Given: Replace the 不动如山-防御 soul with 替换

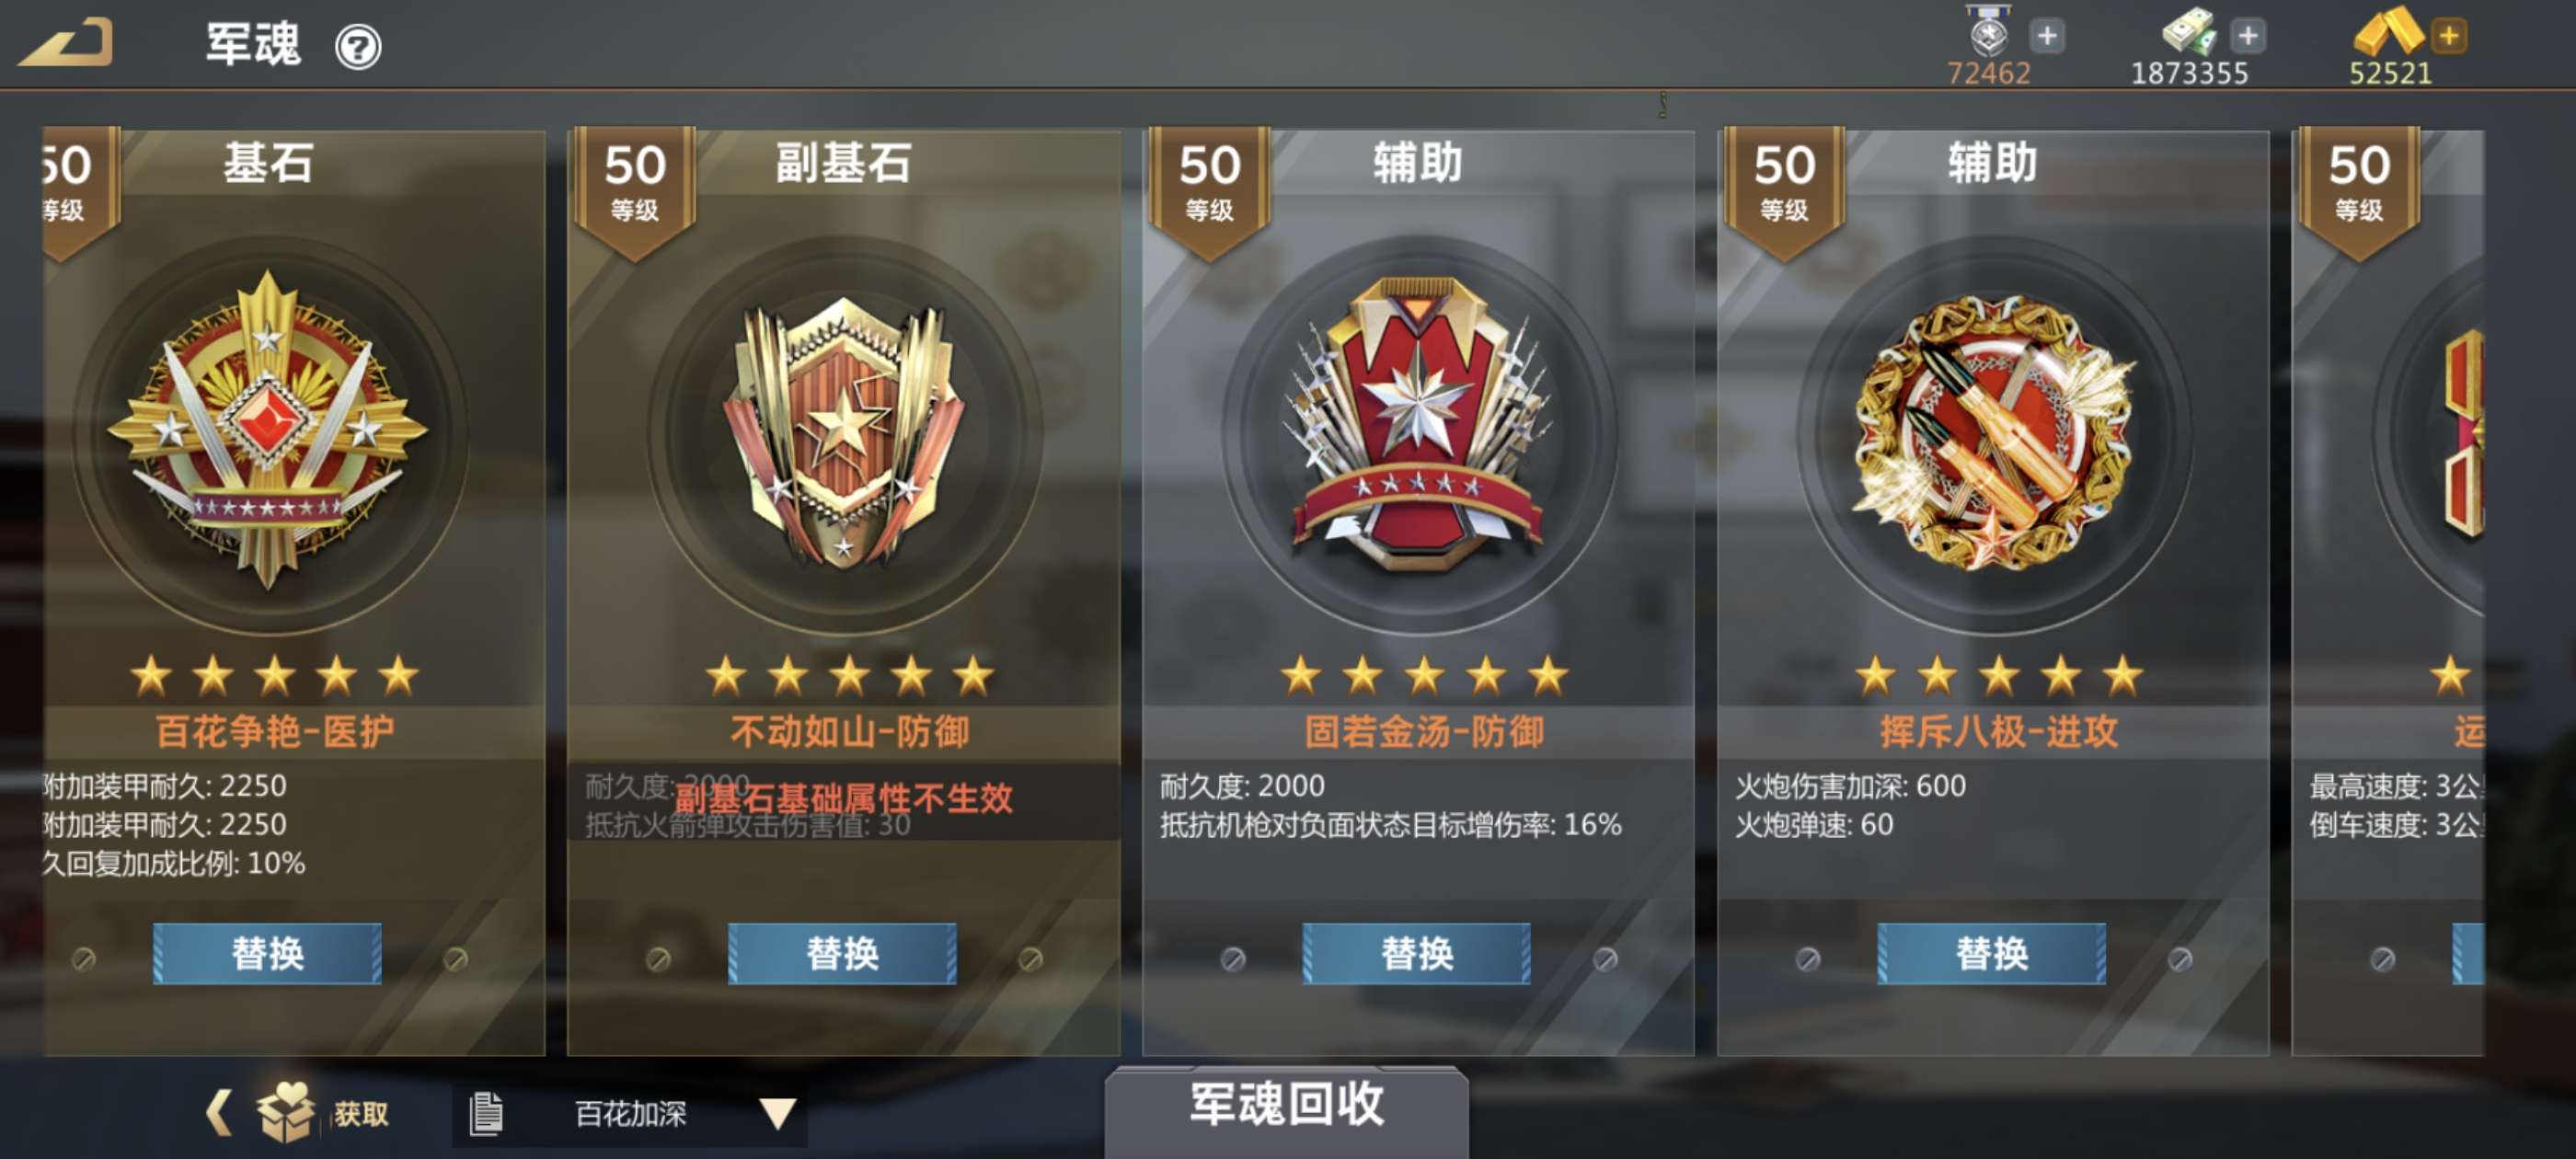Looking at the screenshot, I should point(842,952).
